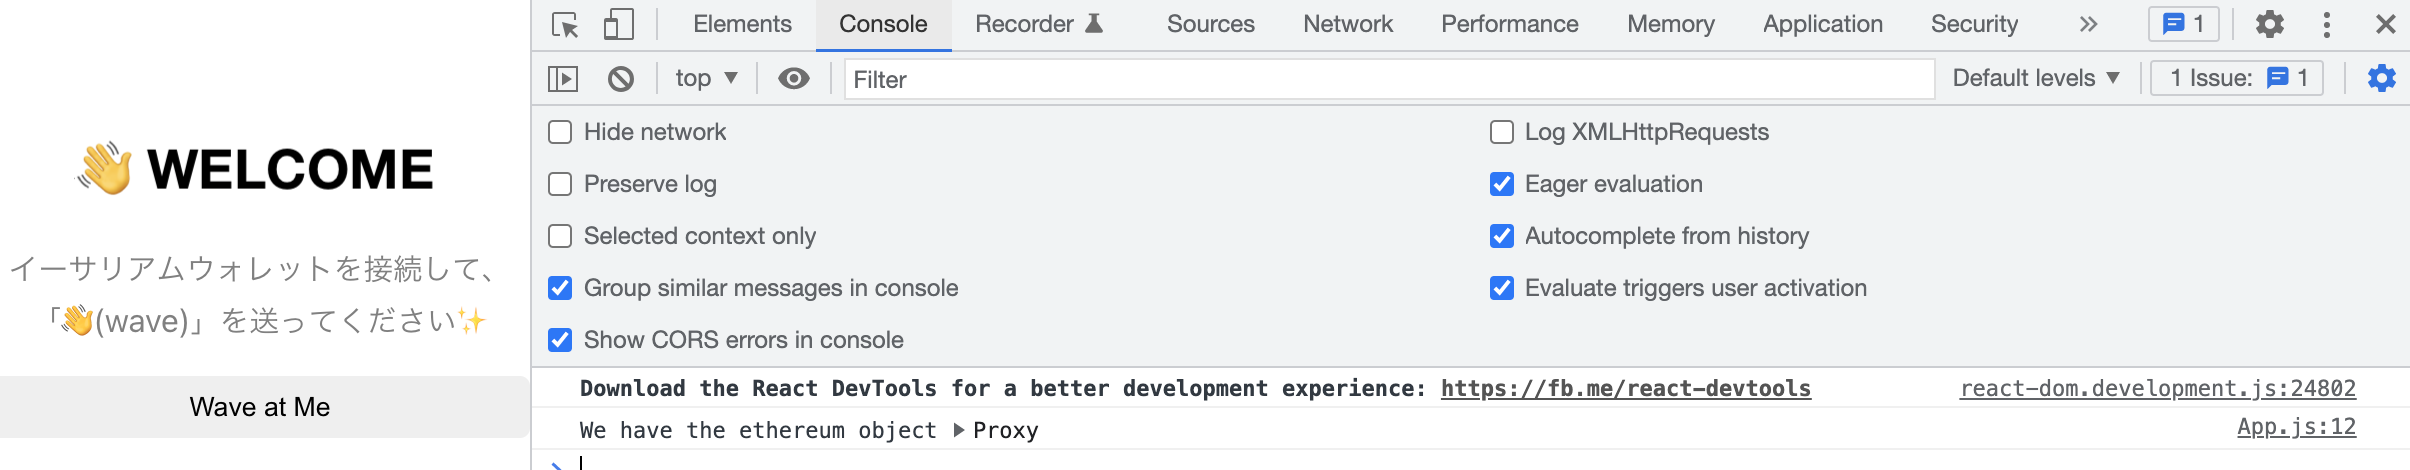2410x470 pixels.
Task: Toggle the device toolbar icon
Action: 619,24
